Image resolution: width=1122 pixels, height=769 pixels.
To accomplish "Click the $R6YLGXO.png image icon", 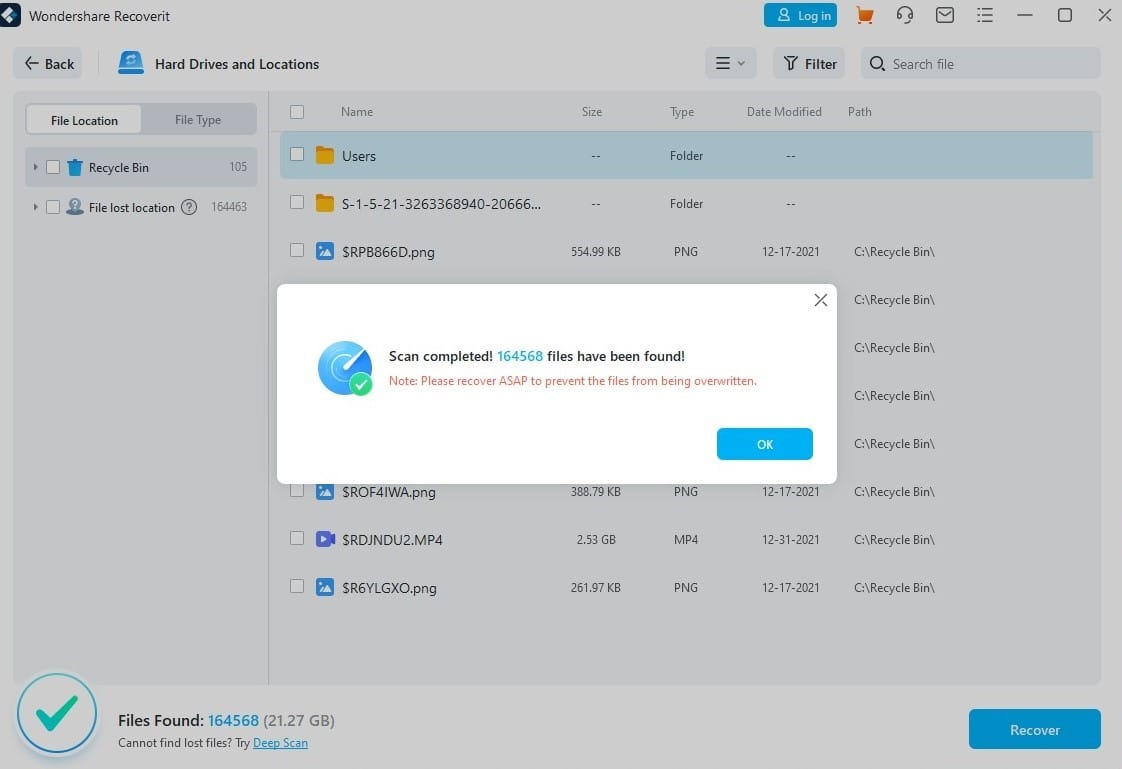I will 325,587.
